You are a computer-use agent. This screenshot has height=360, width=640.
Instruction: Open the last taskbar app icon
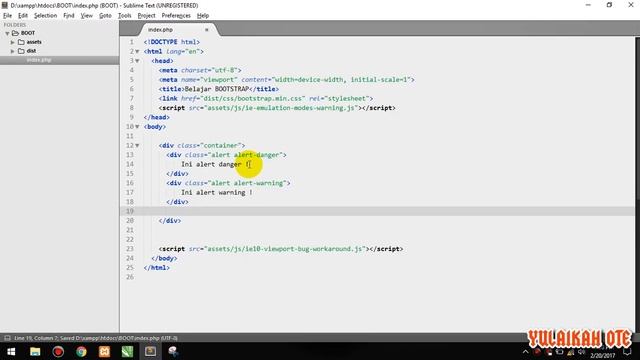(173, 351)
